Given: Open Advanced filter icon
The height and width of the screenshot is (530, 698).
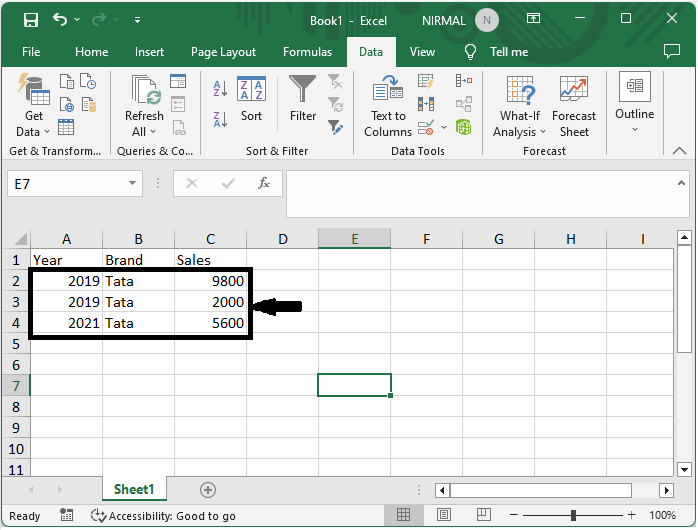Looking at the screenshot, I should point(335,127).
